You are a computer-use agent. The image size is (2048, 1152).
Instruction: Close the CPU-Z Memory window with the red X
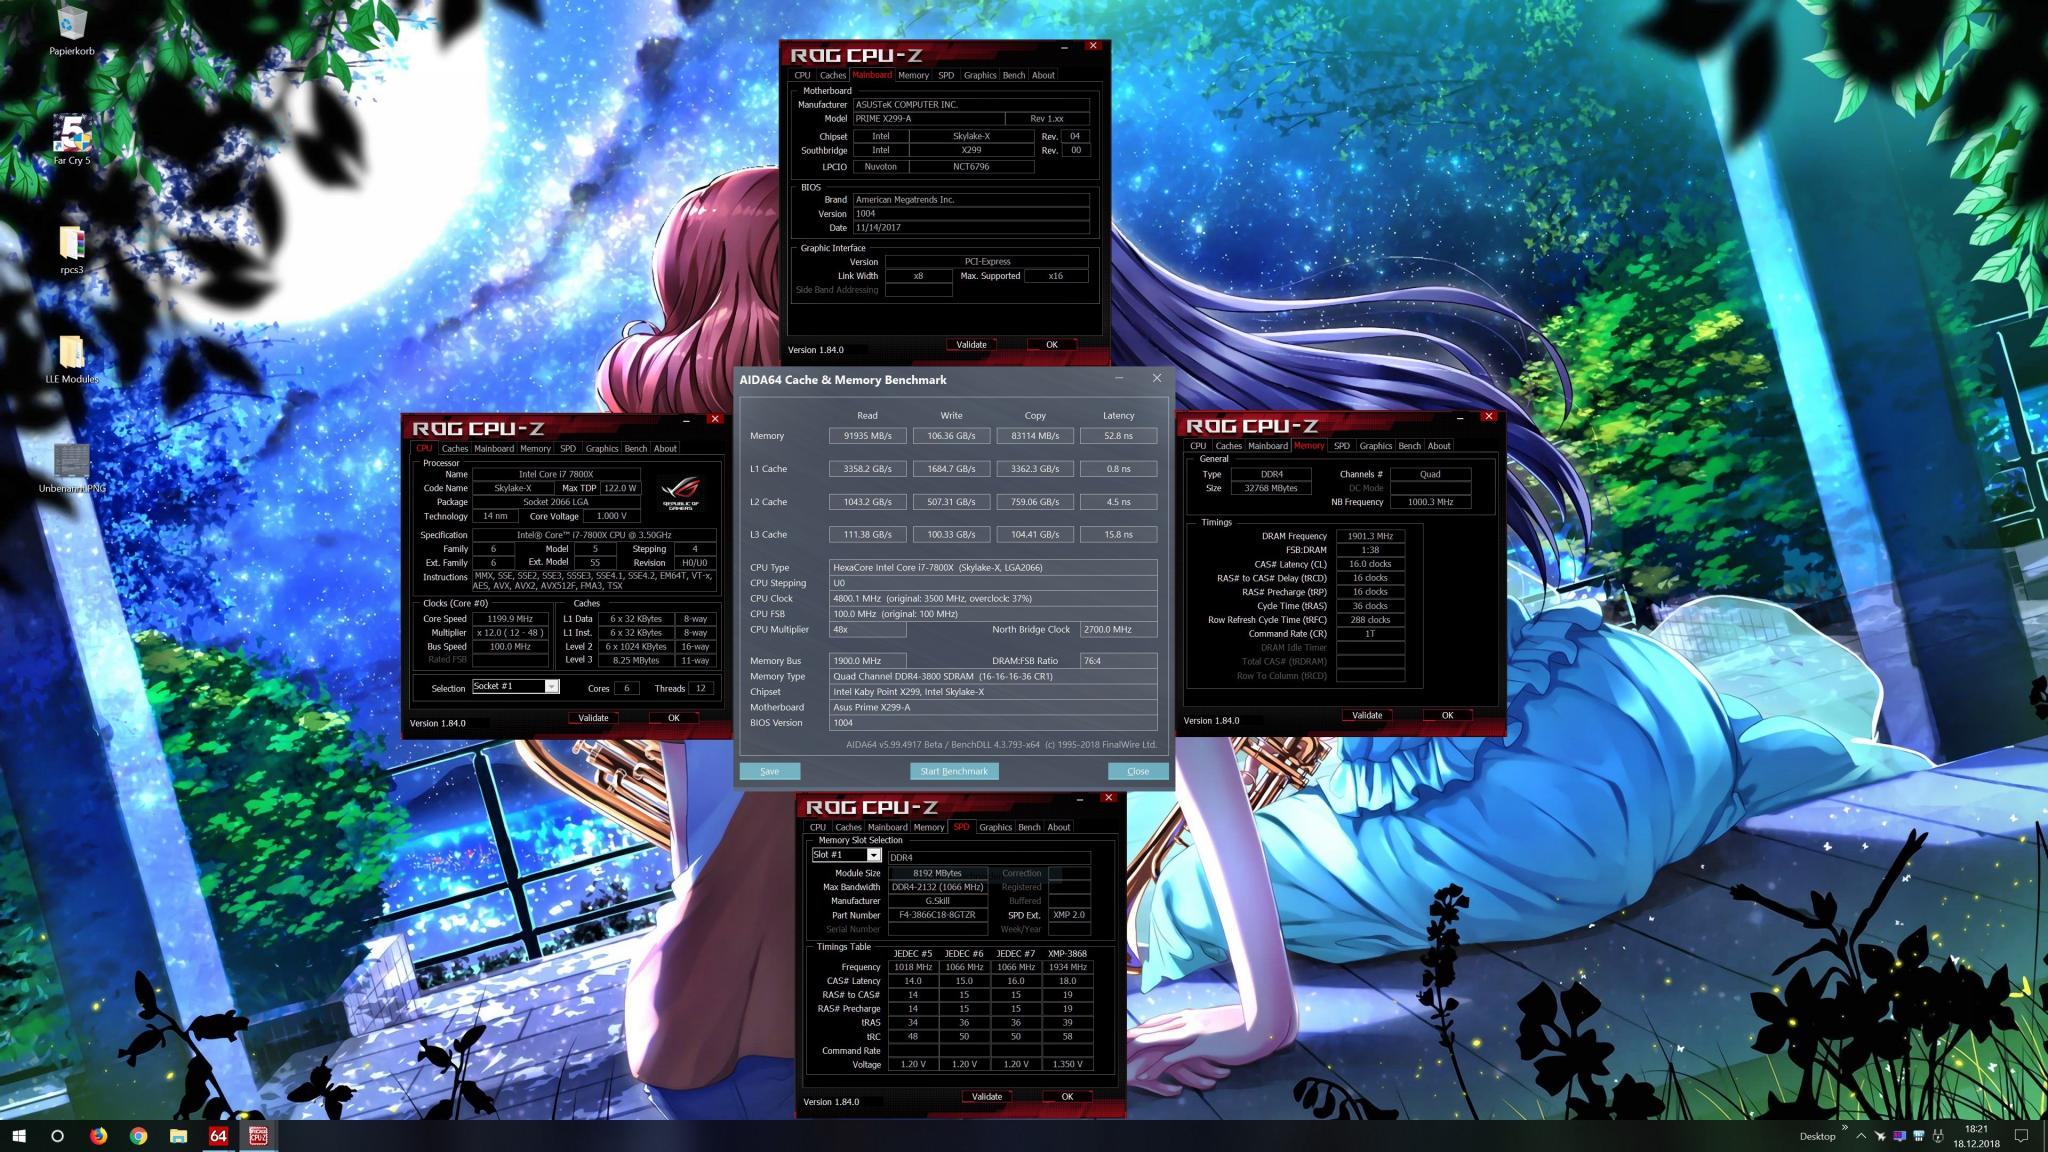coord(1488,416)
